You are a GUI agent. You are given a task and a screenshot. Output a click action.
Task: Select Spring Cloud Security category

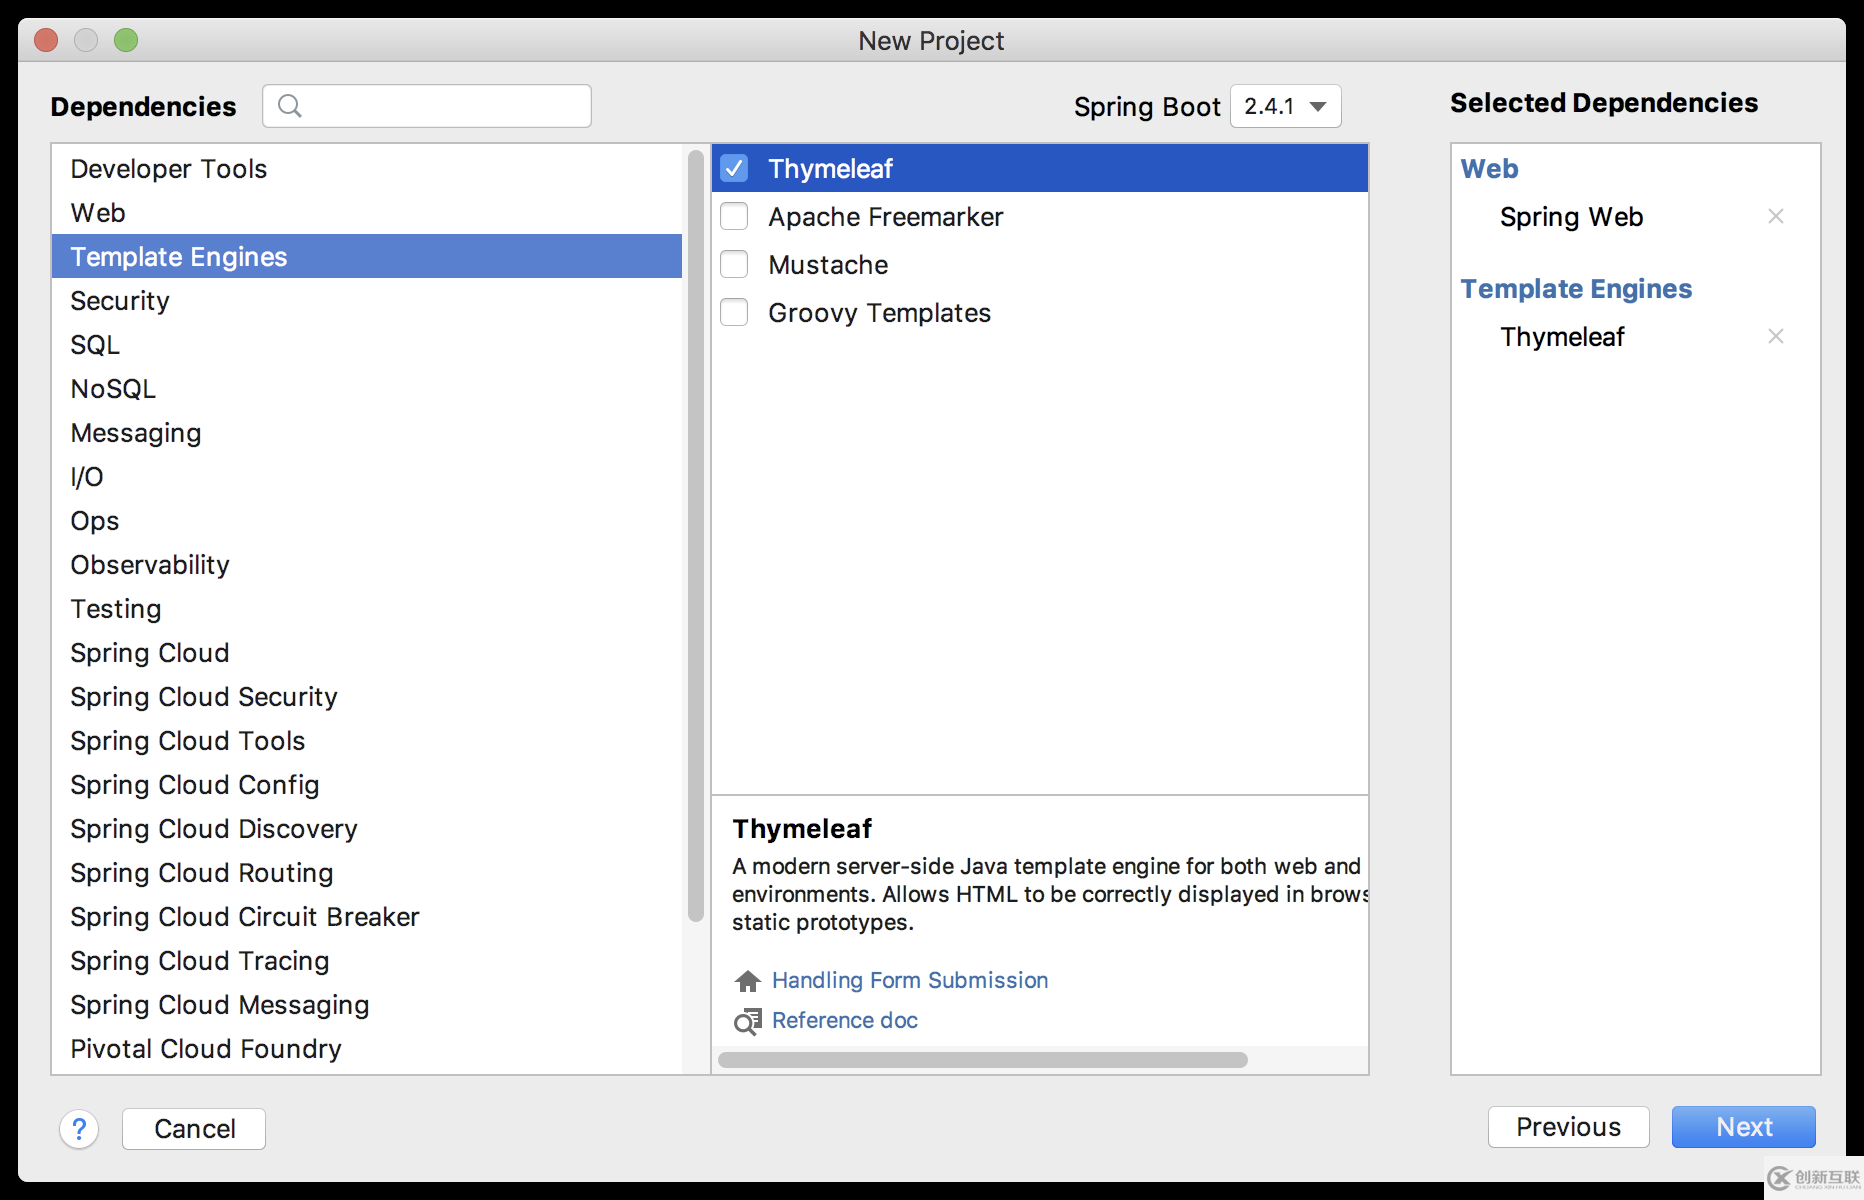367,696
